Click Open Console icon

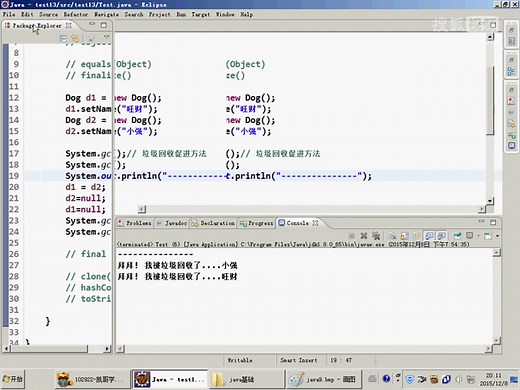coord(488,236)
